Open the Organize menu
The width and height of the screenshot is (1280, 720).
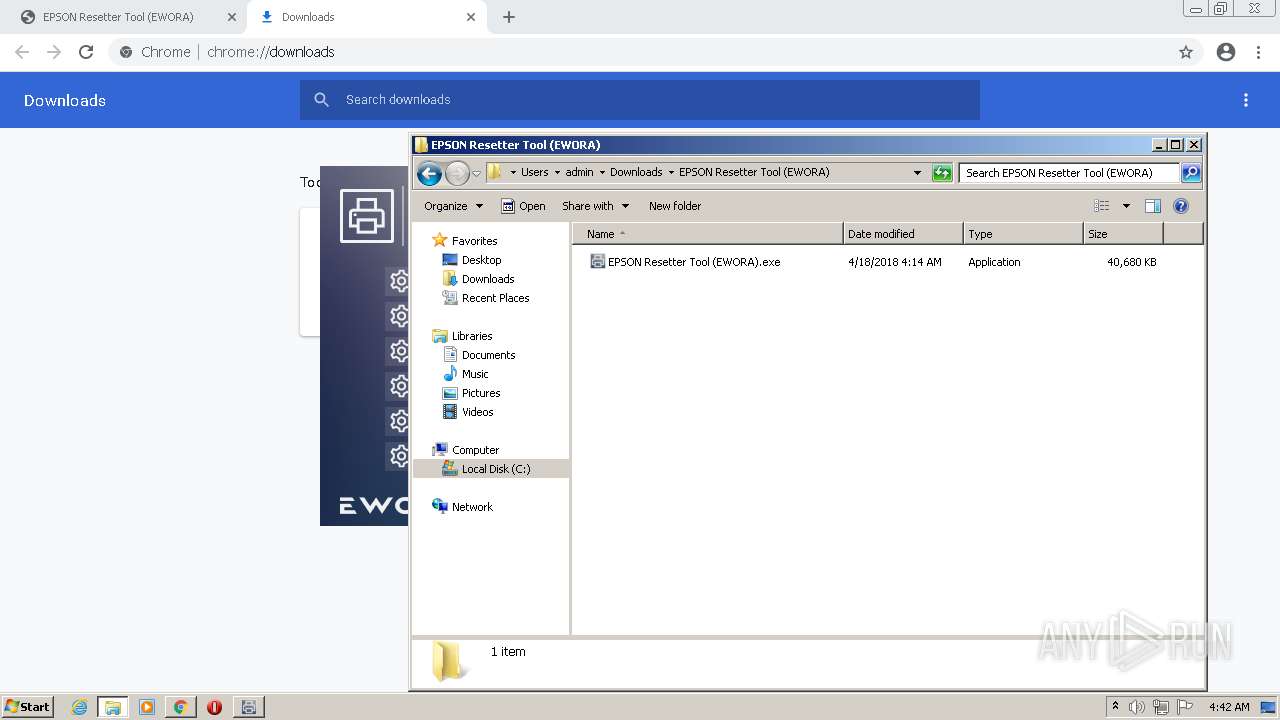453,206
